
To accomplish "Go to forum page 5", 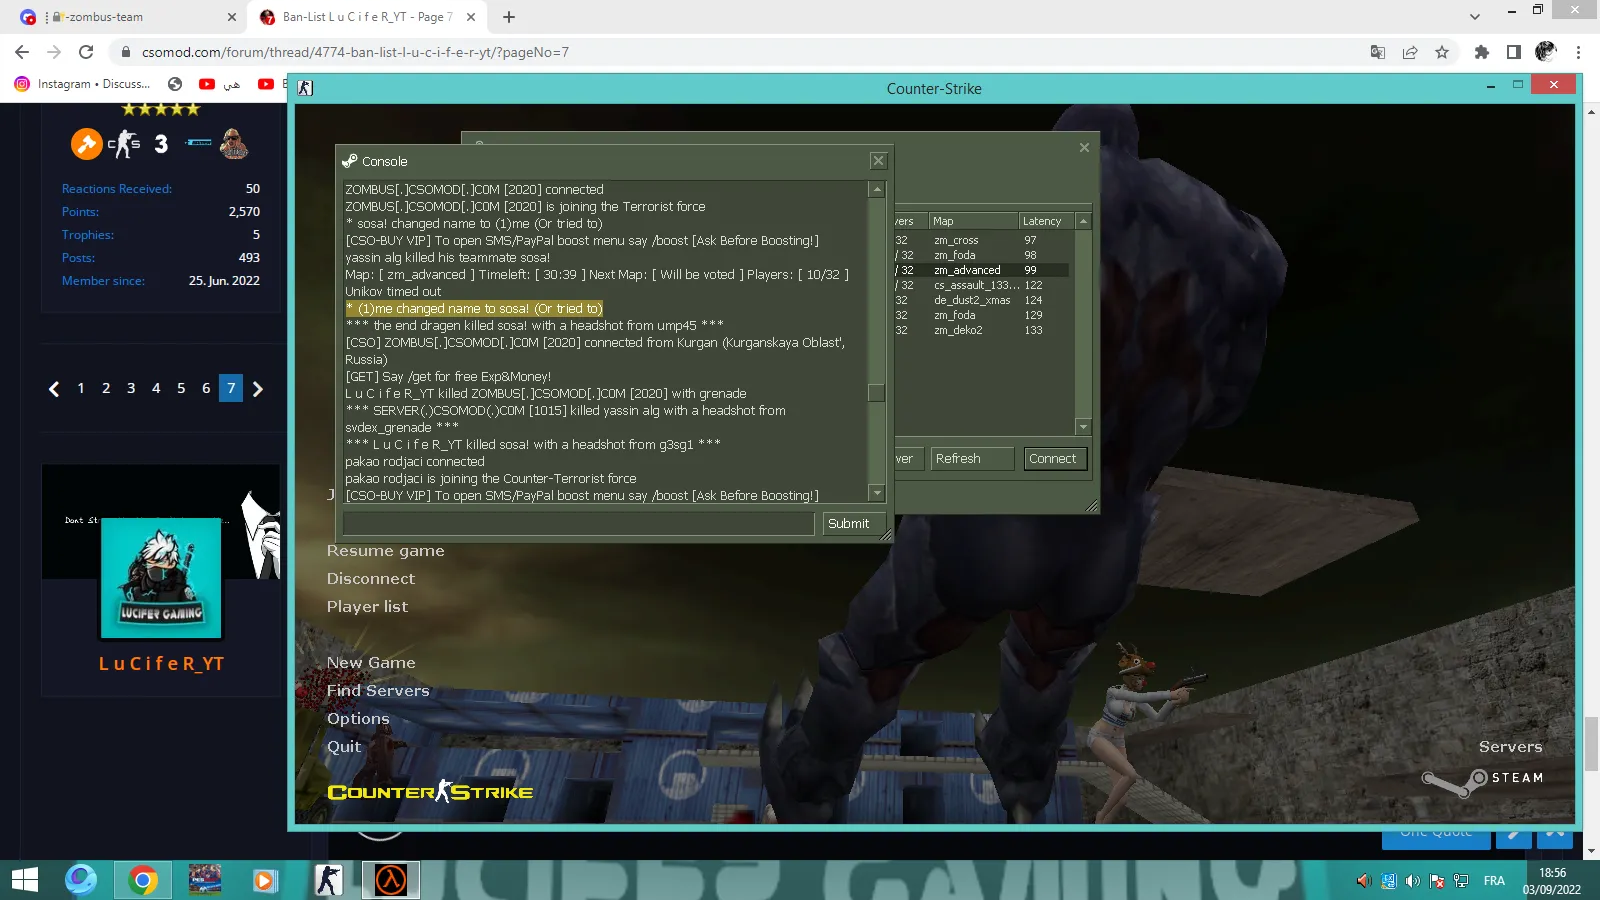I will click(x=181, y=388).
